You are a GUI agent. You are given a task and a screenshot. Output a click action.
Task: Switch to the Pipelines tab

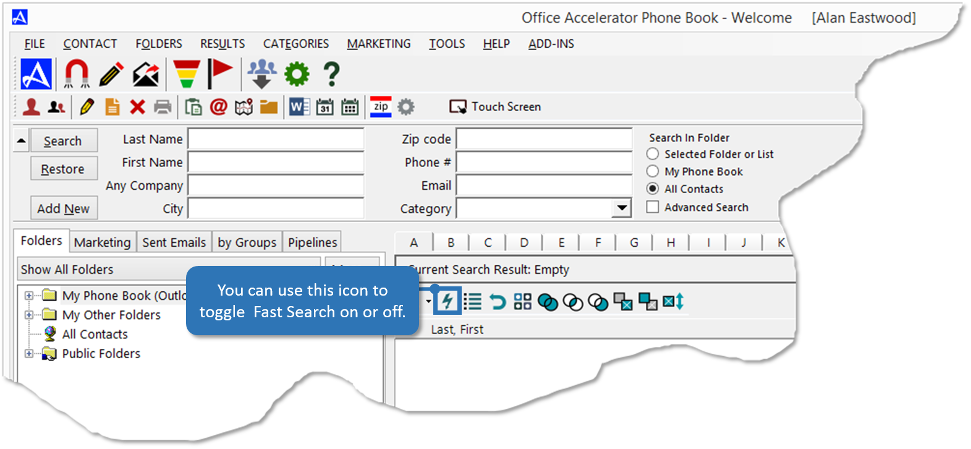pyautogui.click(x=313, y=242)
